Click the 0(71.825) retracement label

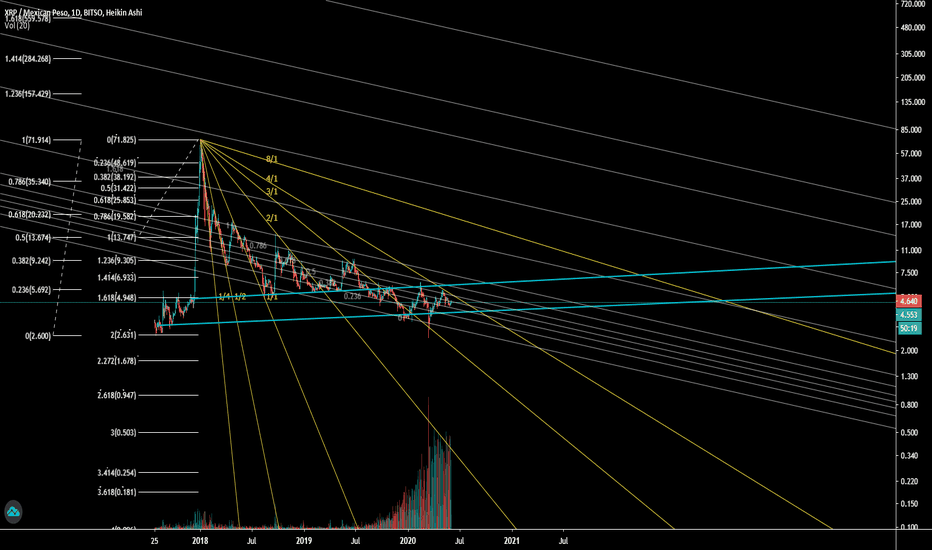121,140
